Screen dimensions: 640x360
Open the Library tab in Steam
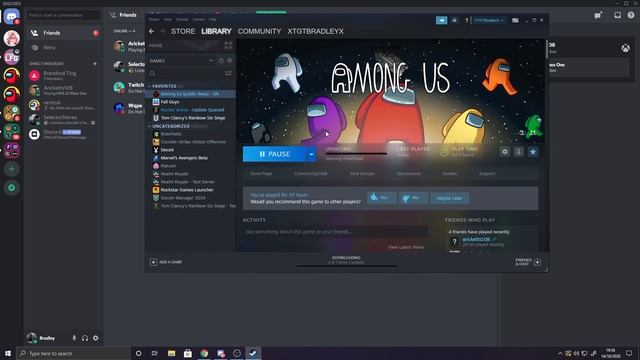(216, 31)
